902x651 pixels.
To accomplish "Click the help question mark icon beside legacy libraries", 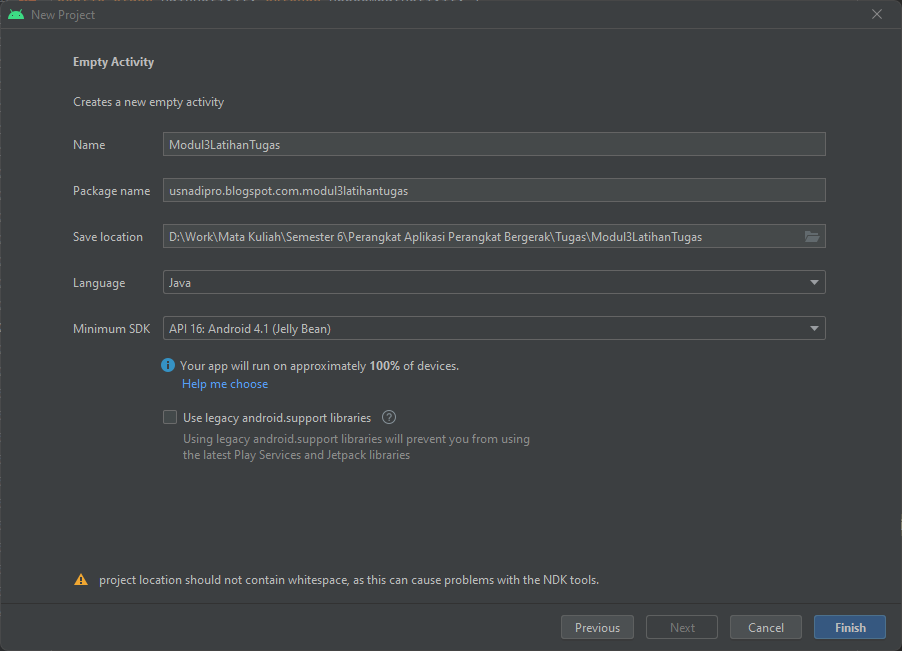I will (x=389, y=418).
